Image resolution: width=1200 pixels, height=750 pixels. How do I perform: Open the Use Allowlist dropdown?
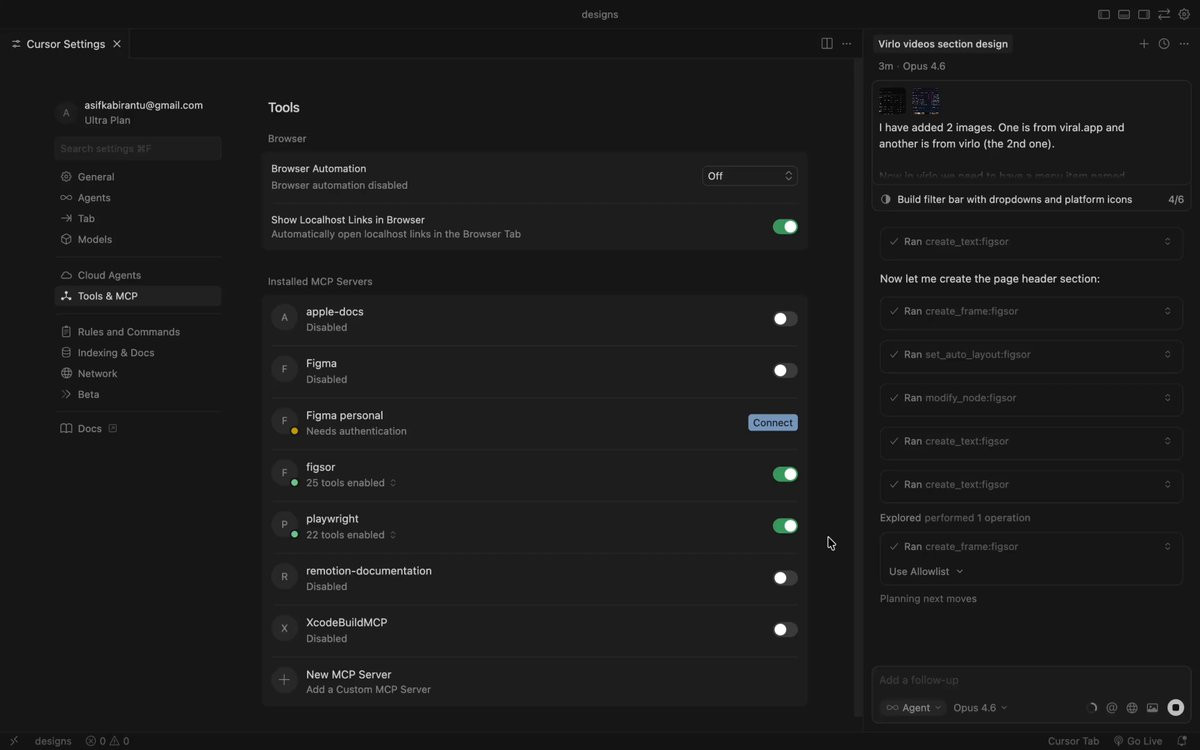pos(926,572)
